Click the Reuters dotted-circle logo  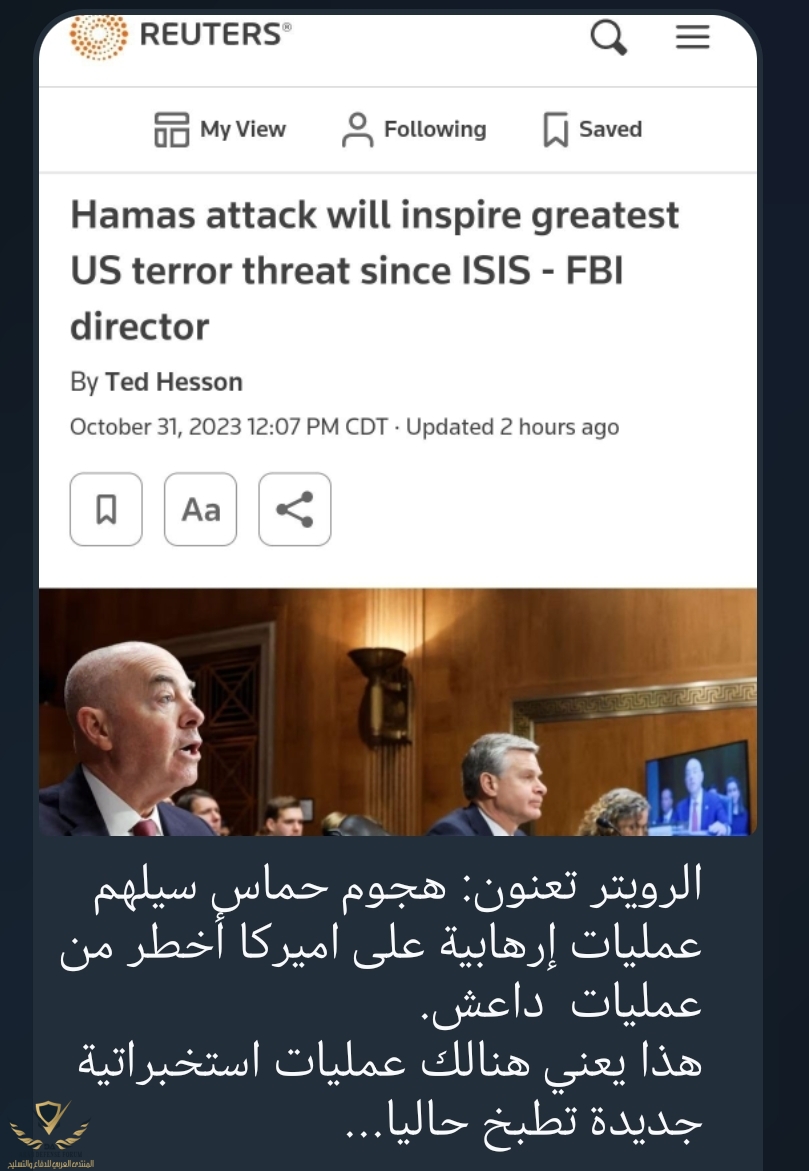tap(99, 36)
